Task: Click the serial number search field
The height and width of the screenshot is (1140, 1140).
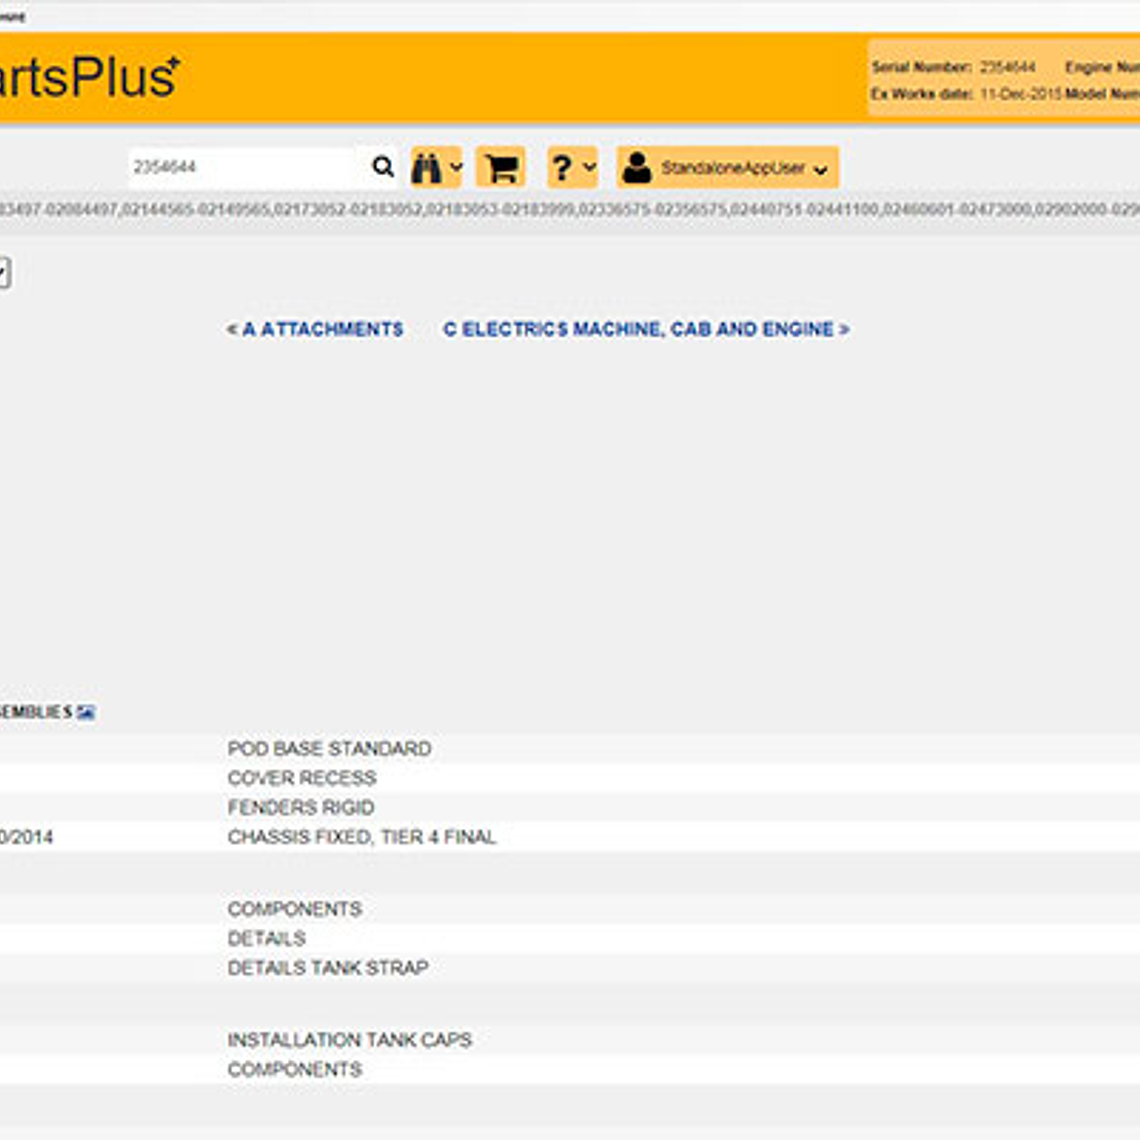Action: coord(243,167)
